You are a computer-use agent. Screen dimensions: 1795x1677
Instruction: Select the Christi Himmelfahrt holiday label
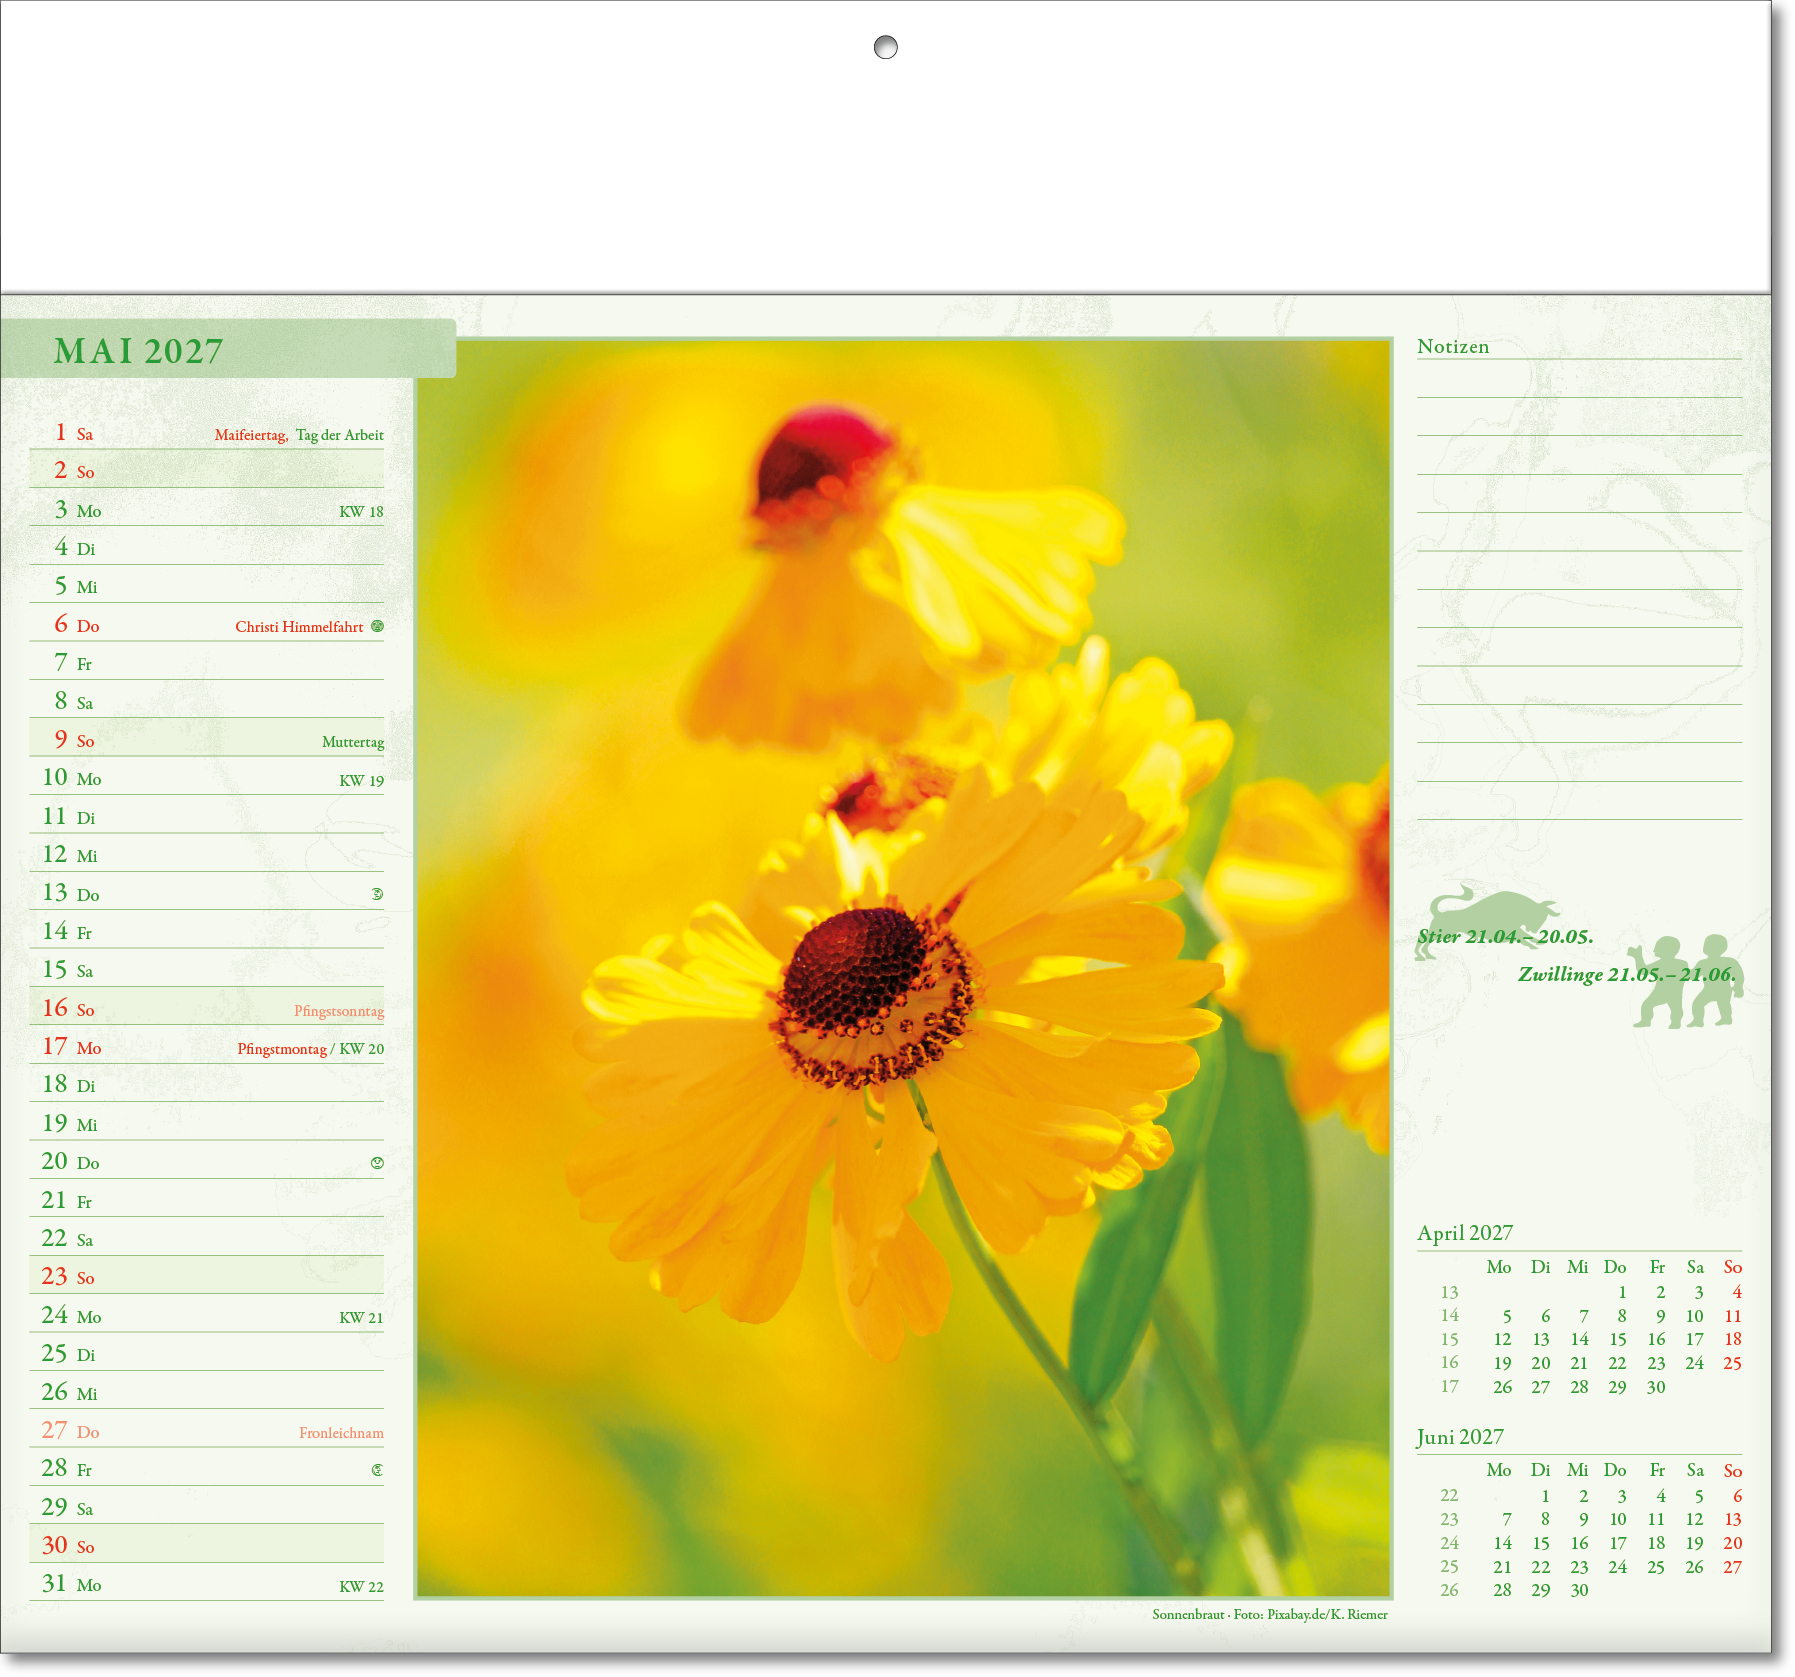pos(299,627)
